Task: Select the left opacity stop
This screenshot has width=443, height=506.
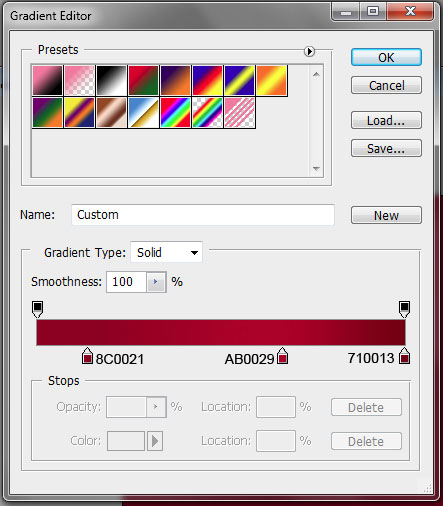Action: pos(37,309)
